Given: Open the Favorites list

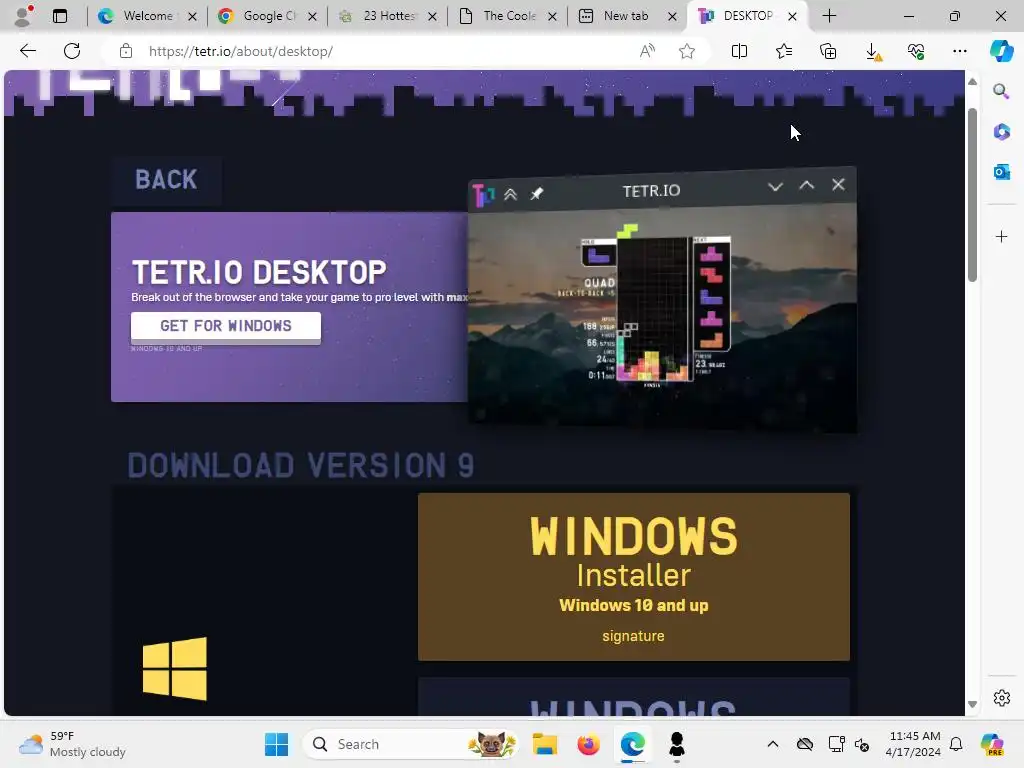Looking at the screenshot, I should point(784,51).
